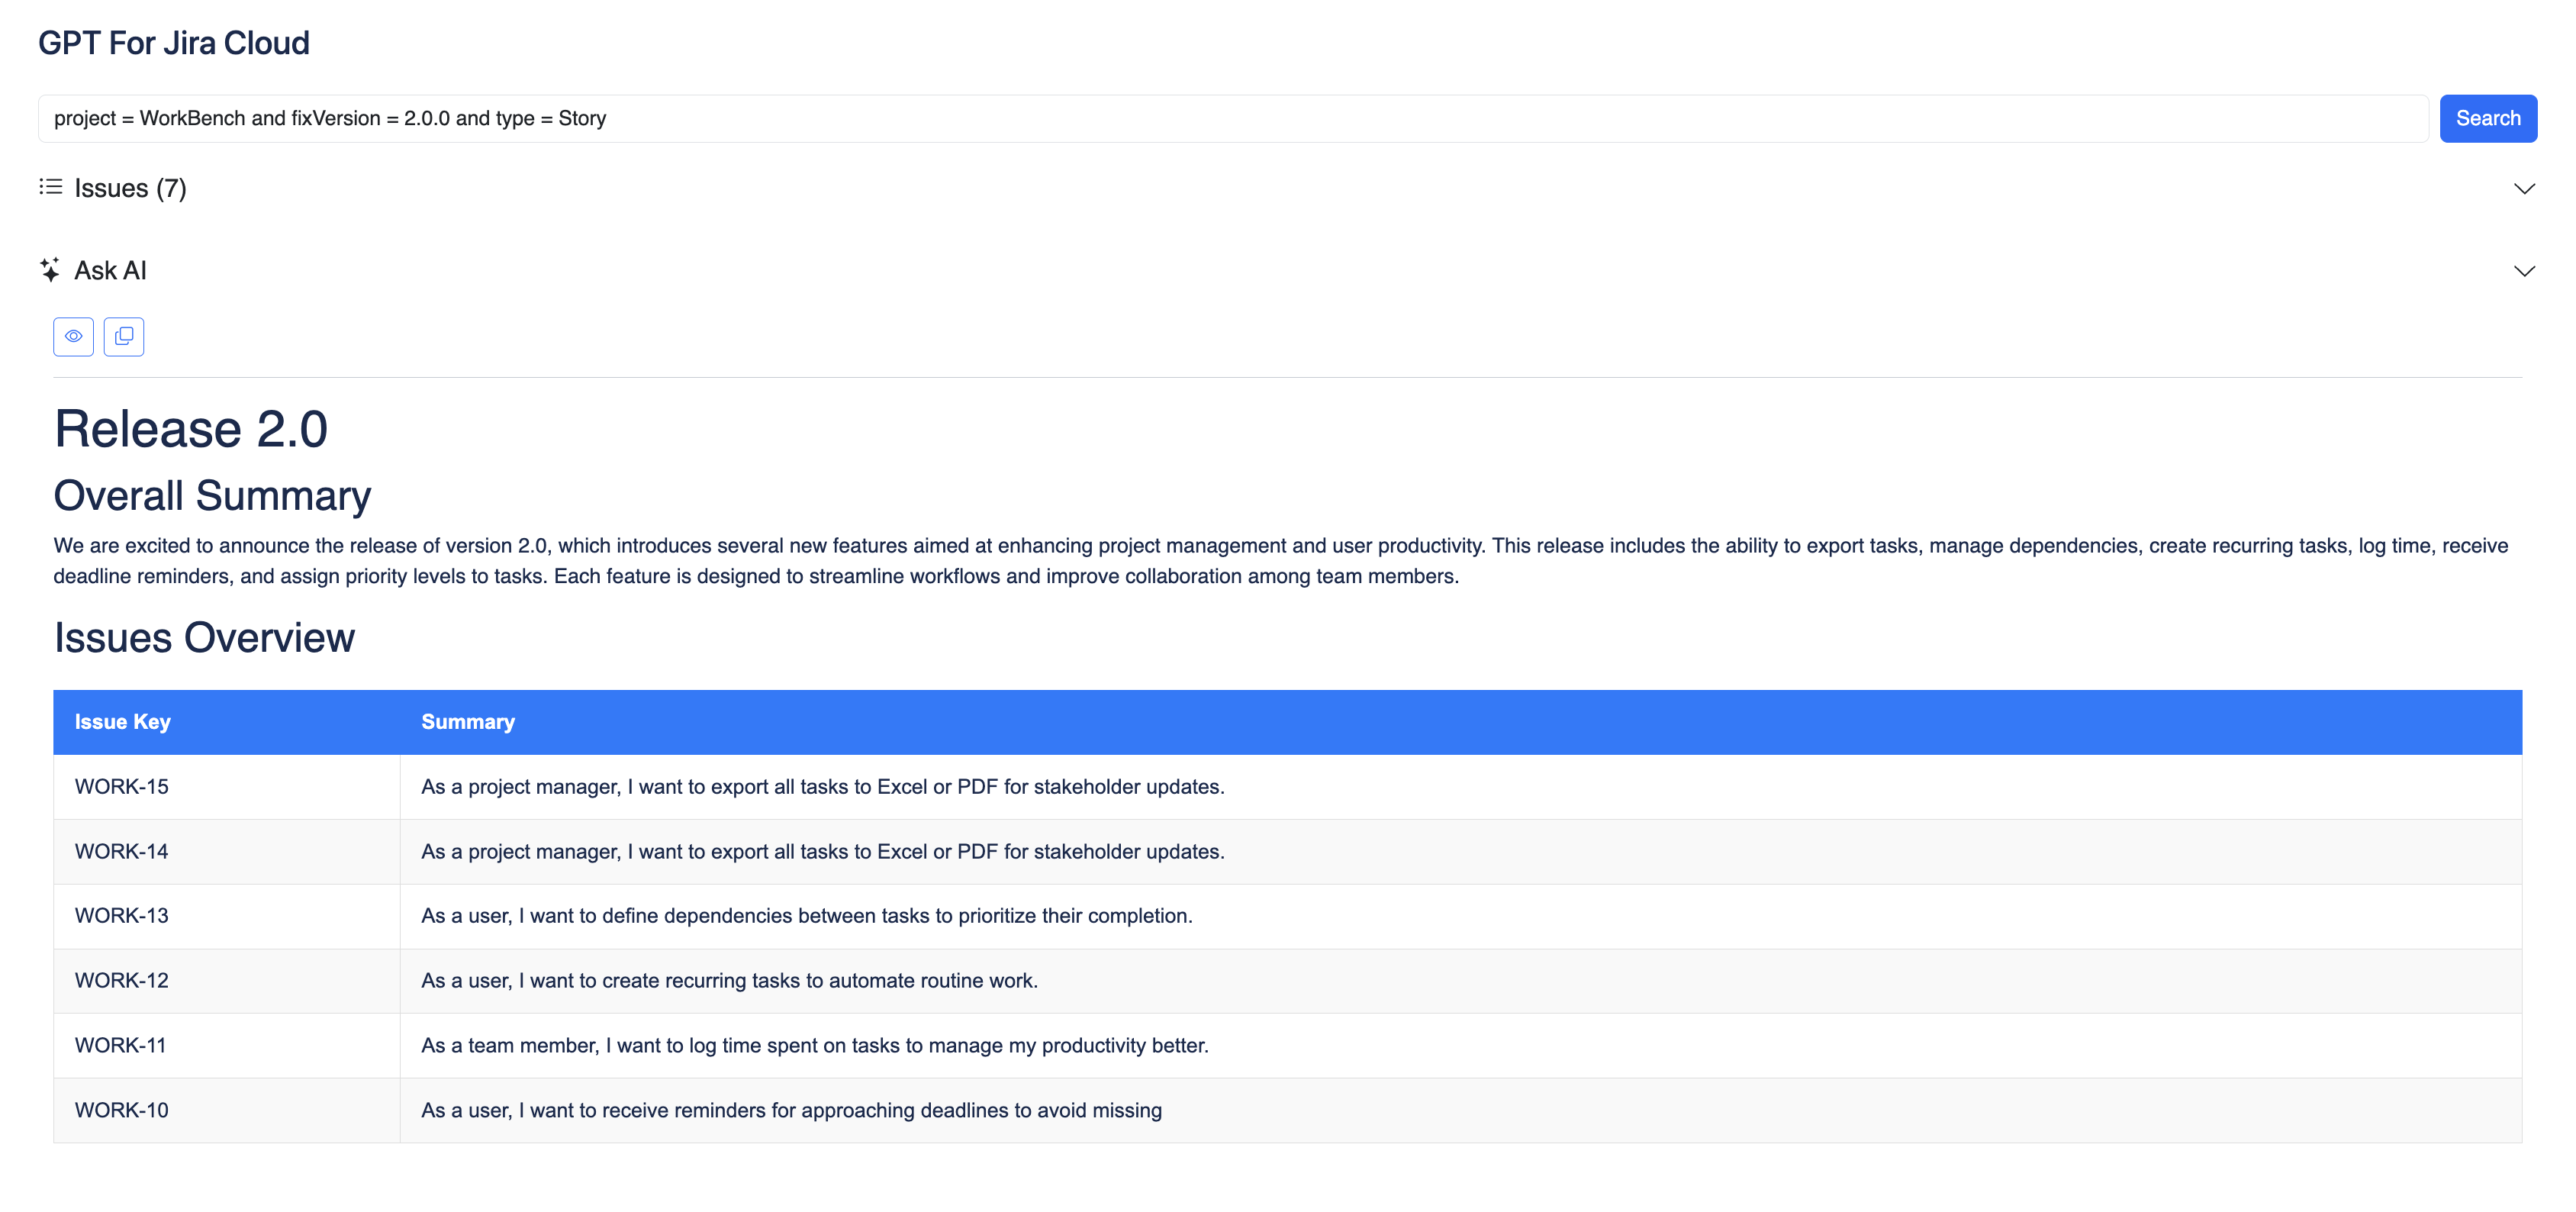
Task: Select the WORK-15 issue key cell
Action: click(122, 787)
